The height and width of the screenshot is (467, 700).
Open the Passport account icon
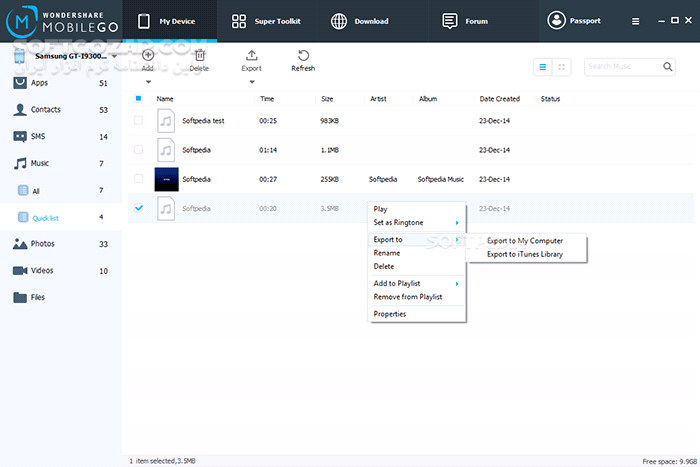pyautogui.click(x=556, y=21)
